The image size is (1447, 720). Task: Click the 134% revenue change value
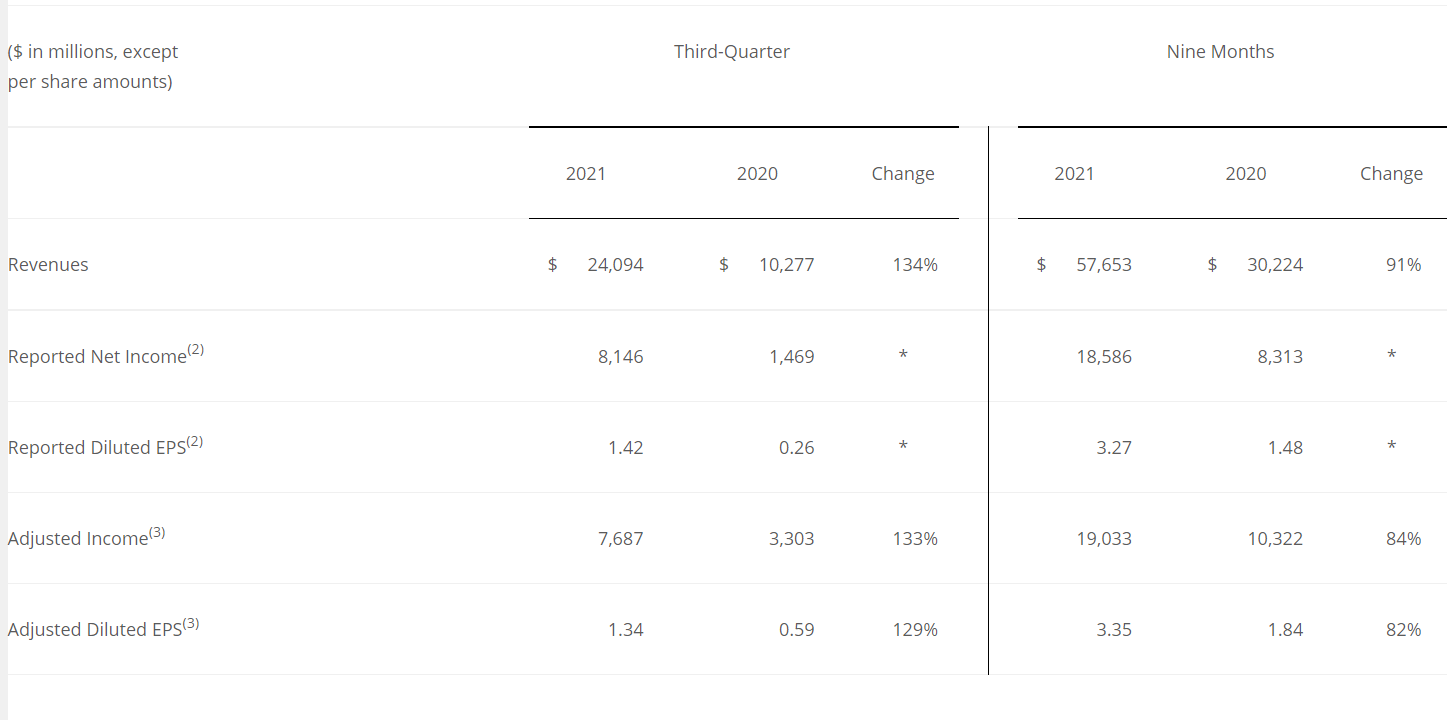coord(915,265)
